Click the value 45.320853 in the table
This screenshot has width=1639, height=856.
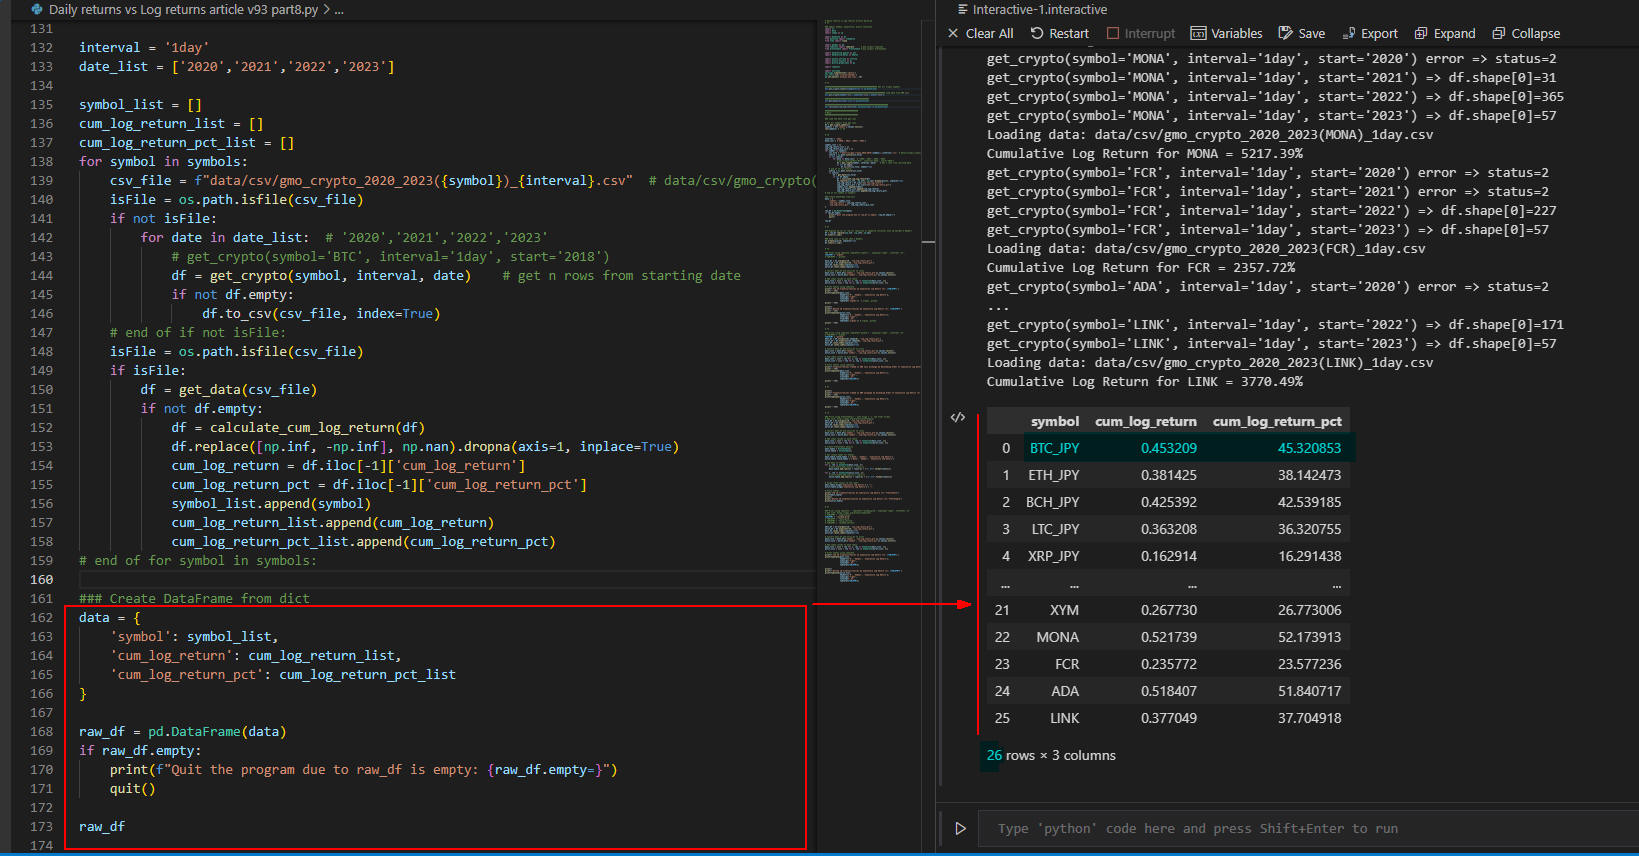pyautogui.click(x=1309, y=448)
